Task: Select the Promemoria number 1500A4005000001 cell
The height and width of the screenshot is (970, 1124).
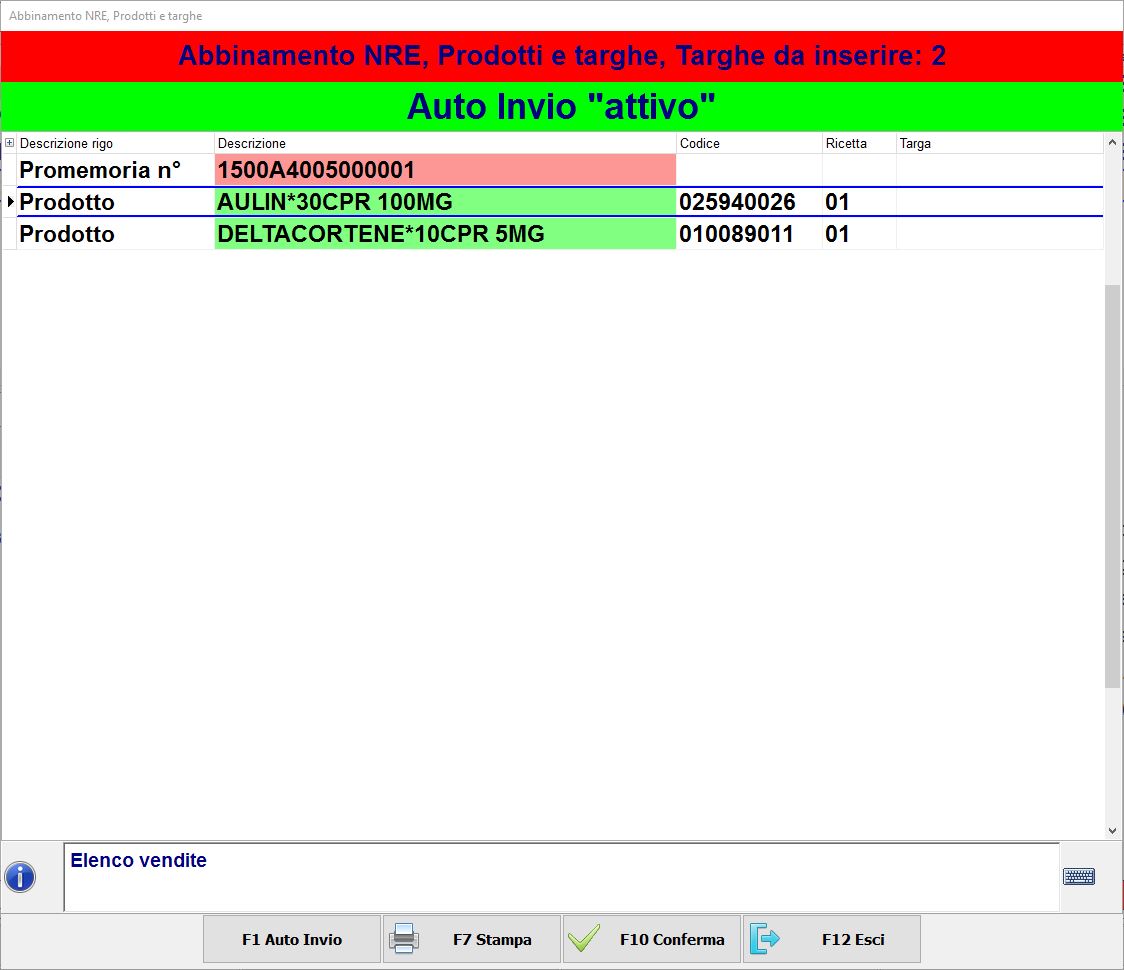Action: point(444,170)
